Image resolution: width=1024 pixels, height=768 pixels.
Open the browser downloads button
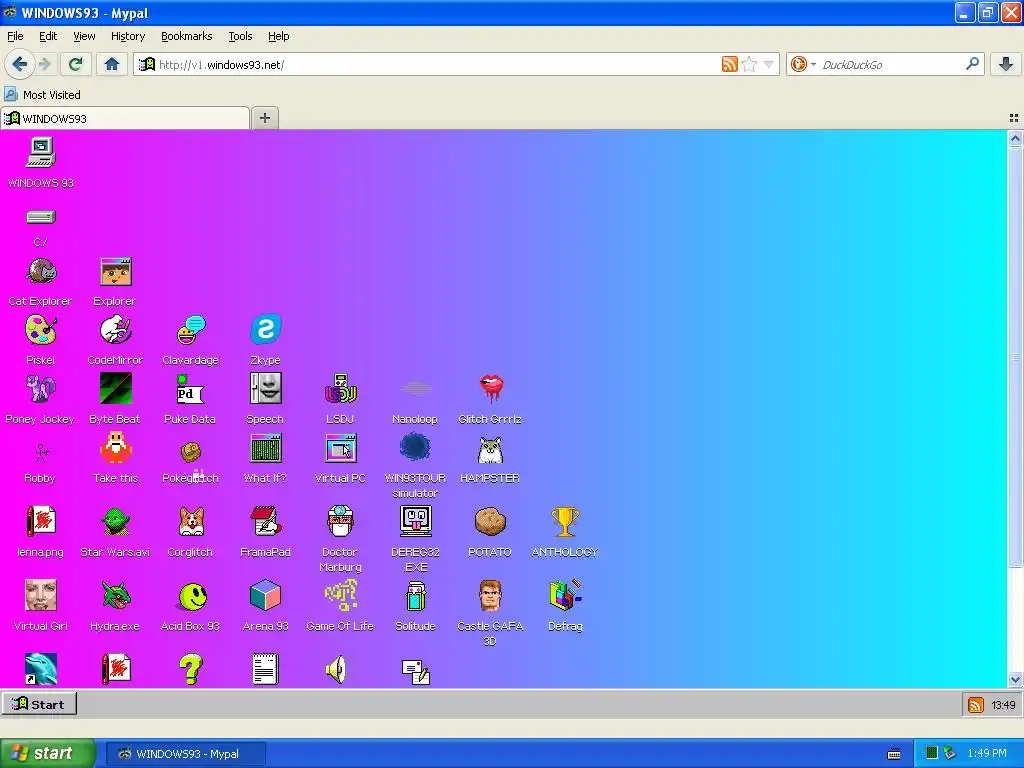point(1006,64)
